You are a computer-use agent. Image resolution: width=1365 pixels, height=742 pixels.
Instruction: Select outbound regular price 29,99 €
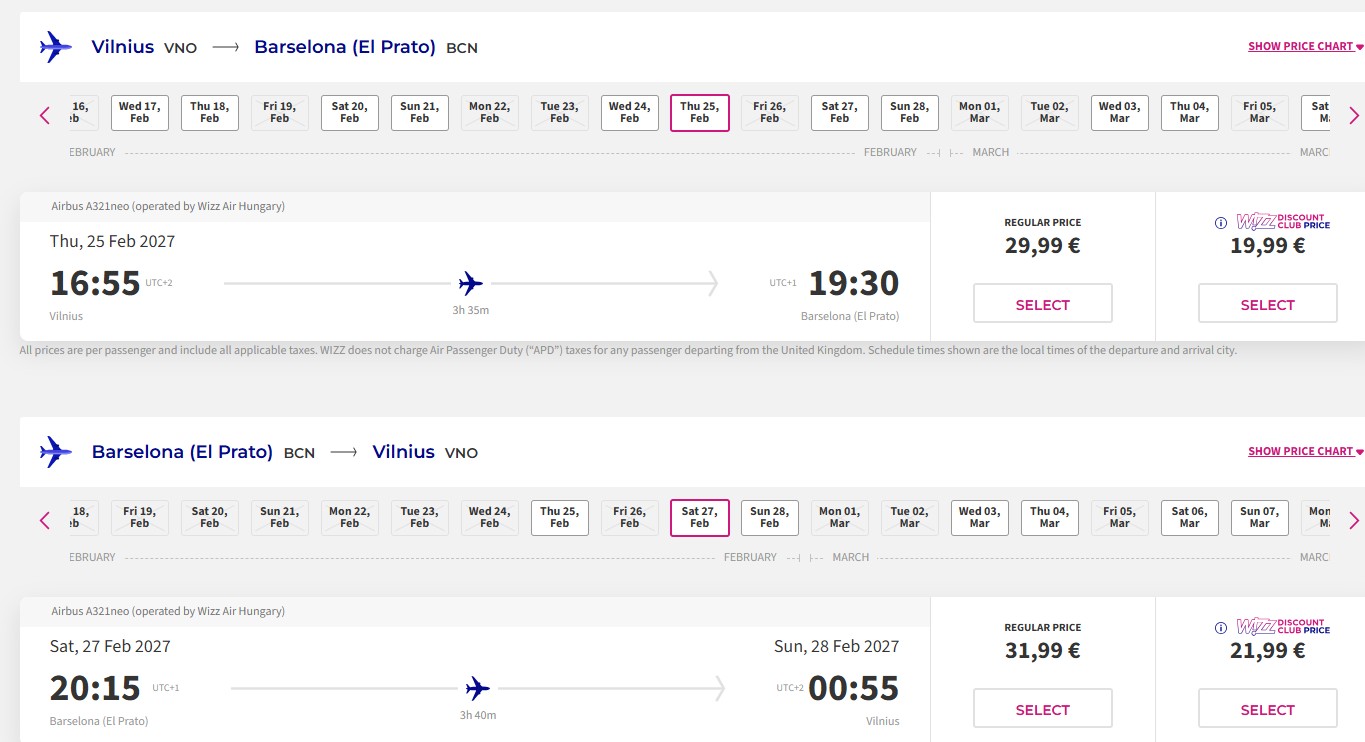click(x=1043, y=303)
